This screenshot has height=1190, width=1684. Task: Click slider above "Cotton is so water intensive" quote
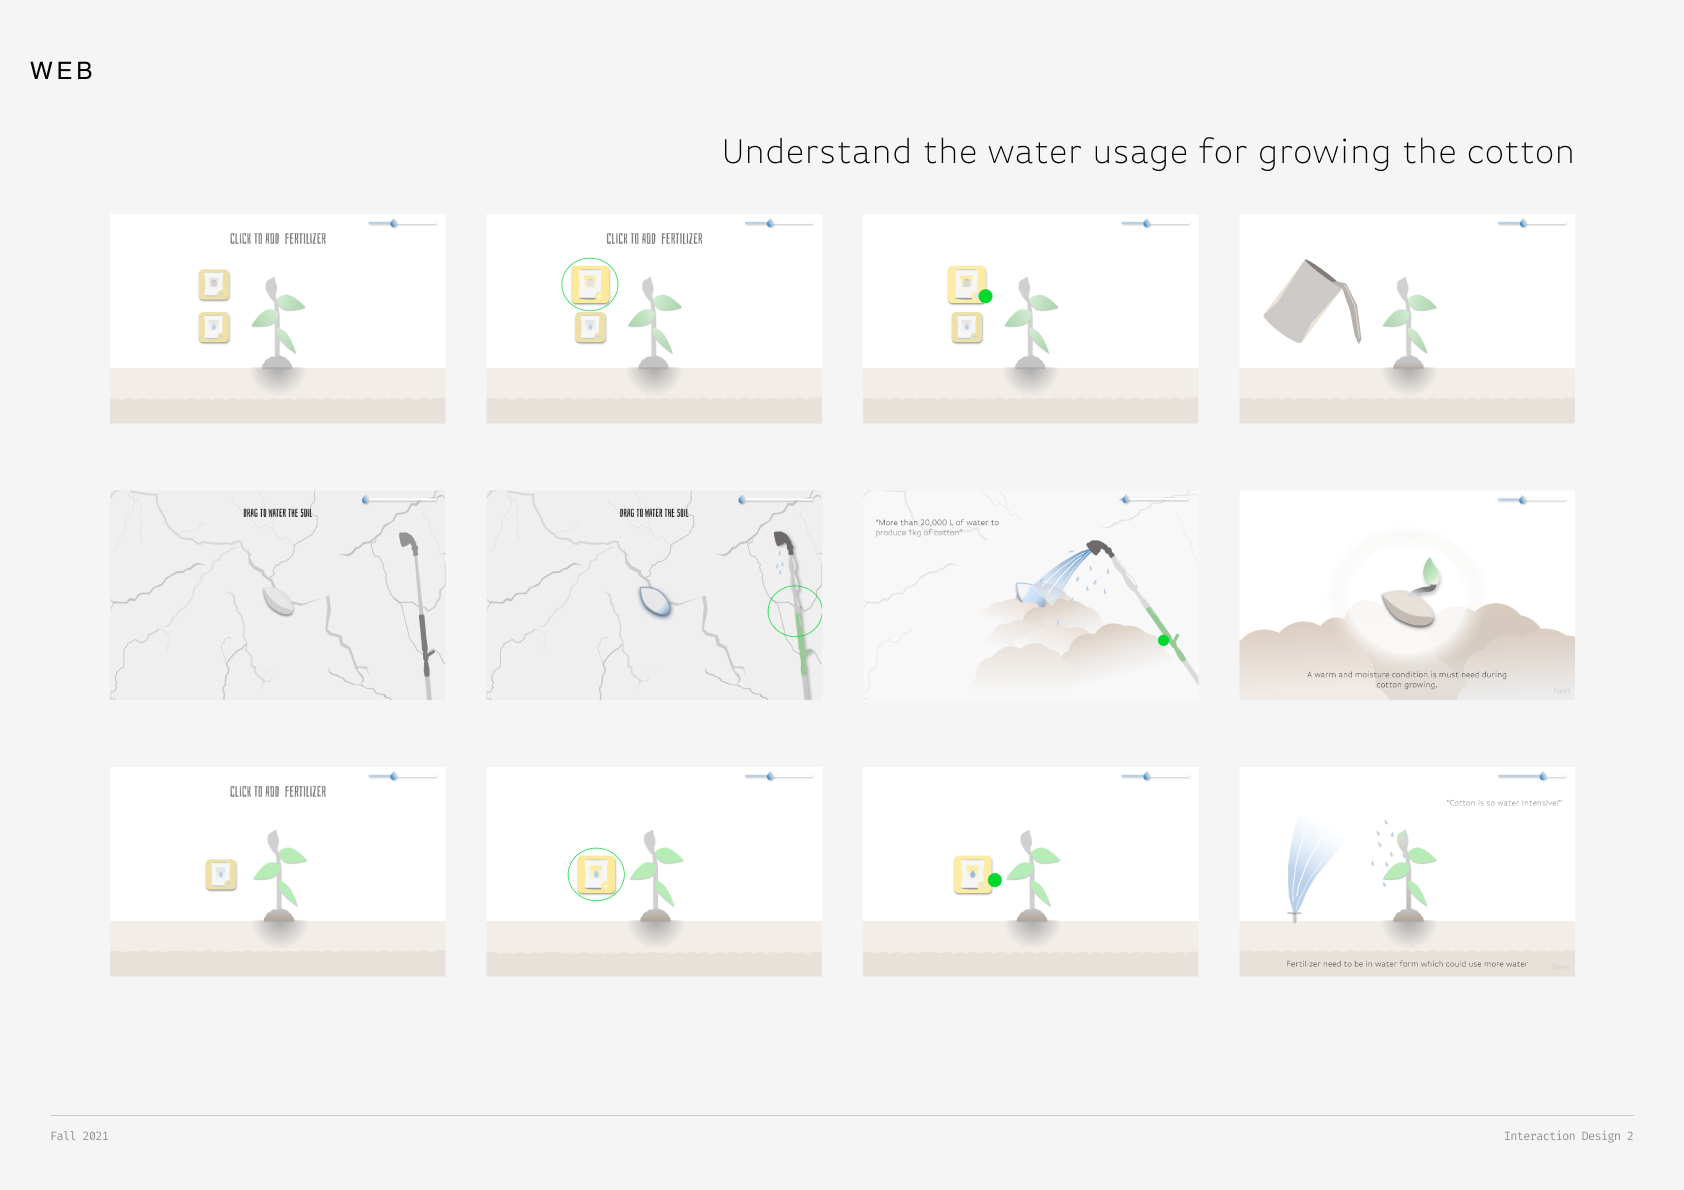(1543, 776)
